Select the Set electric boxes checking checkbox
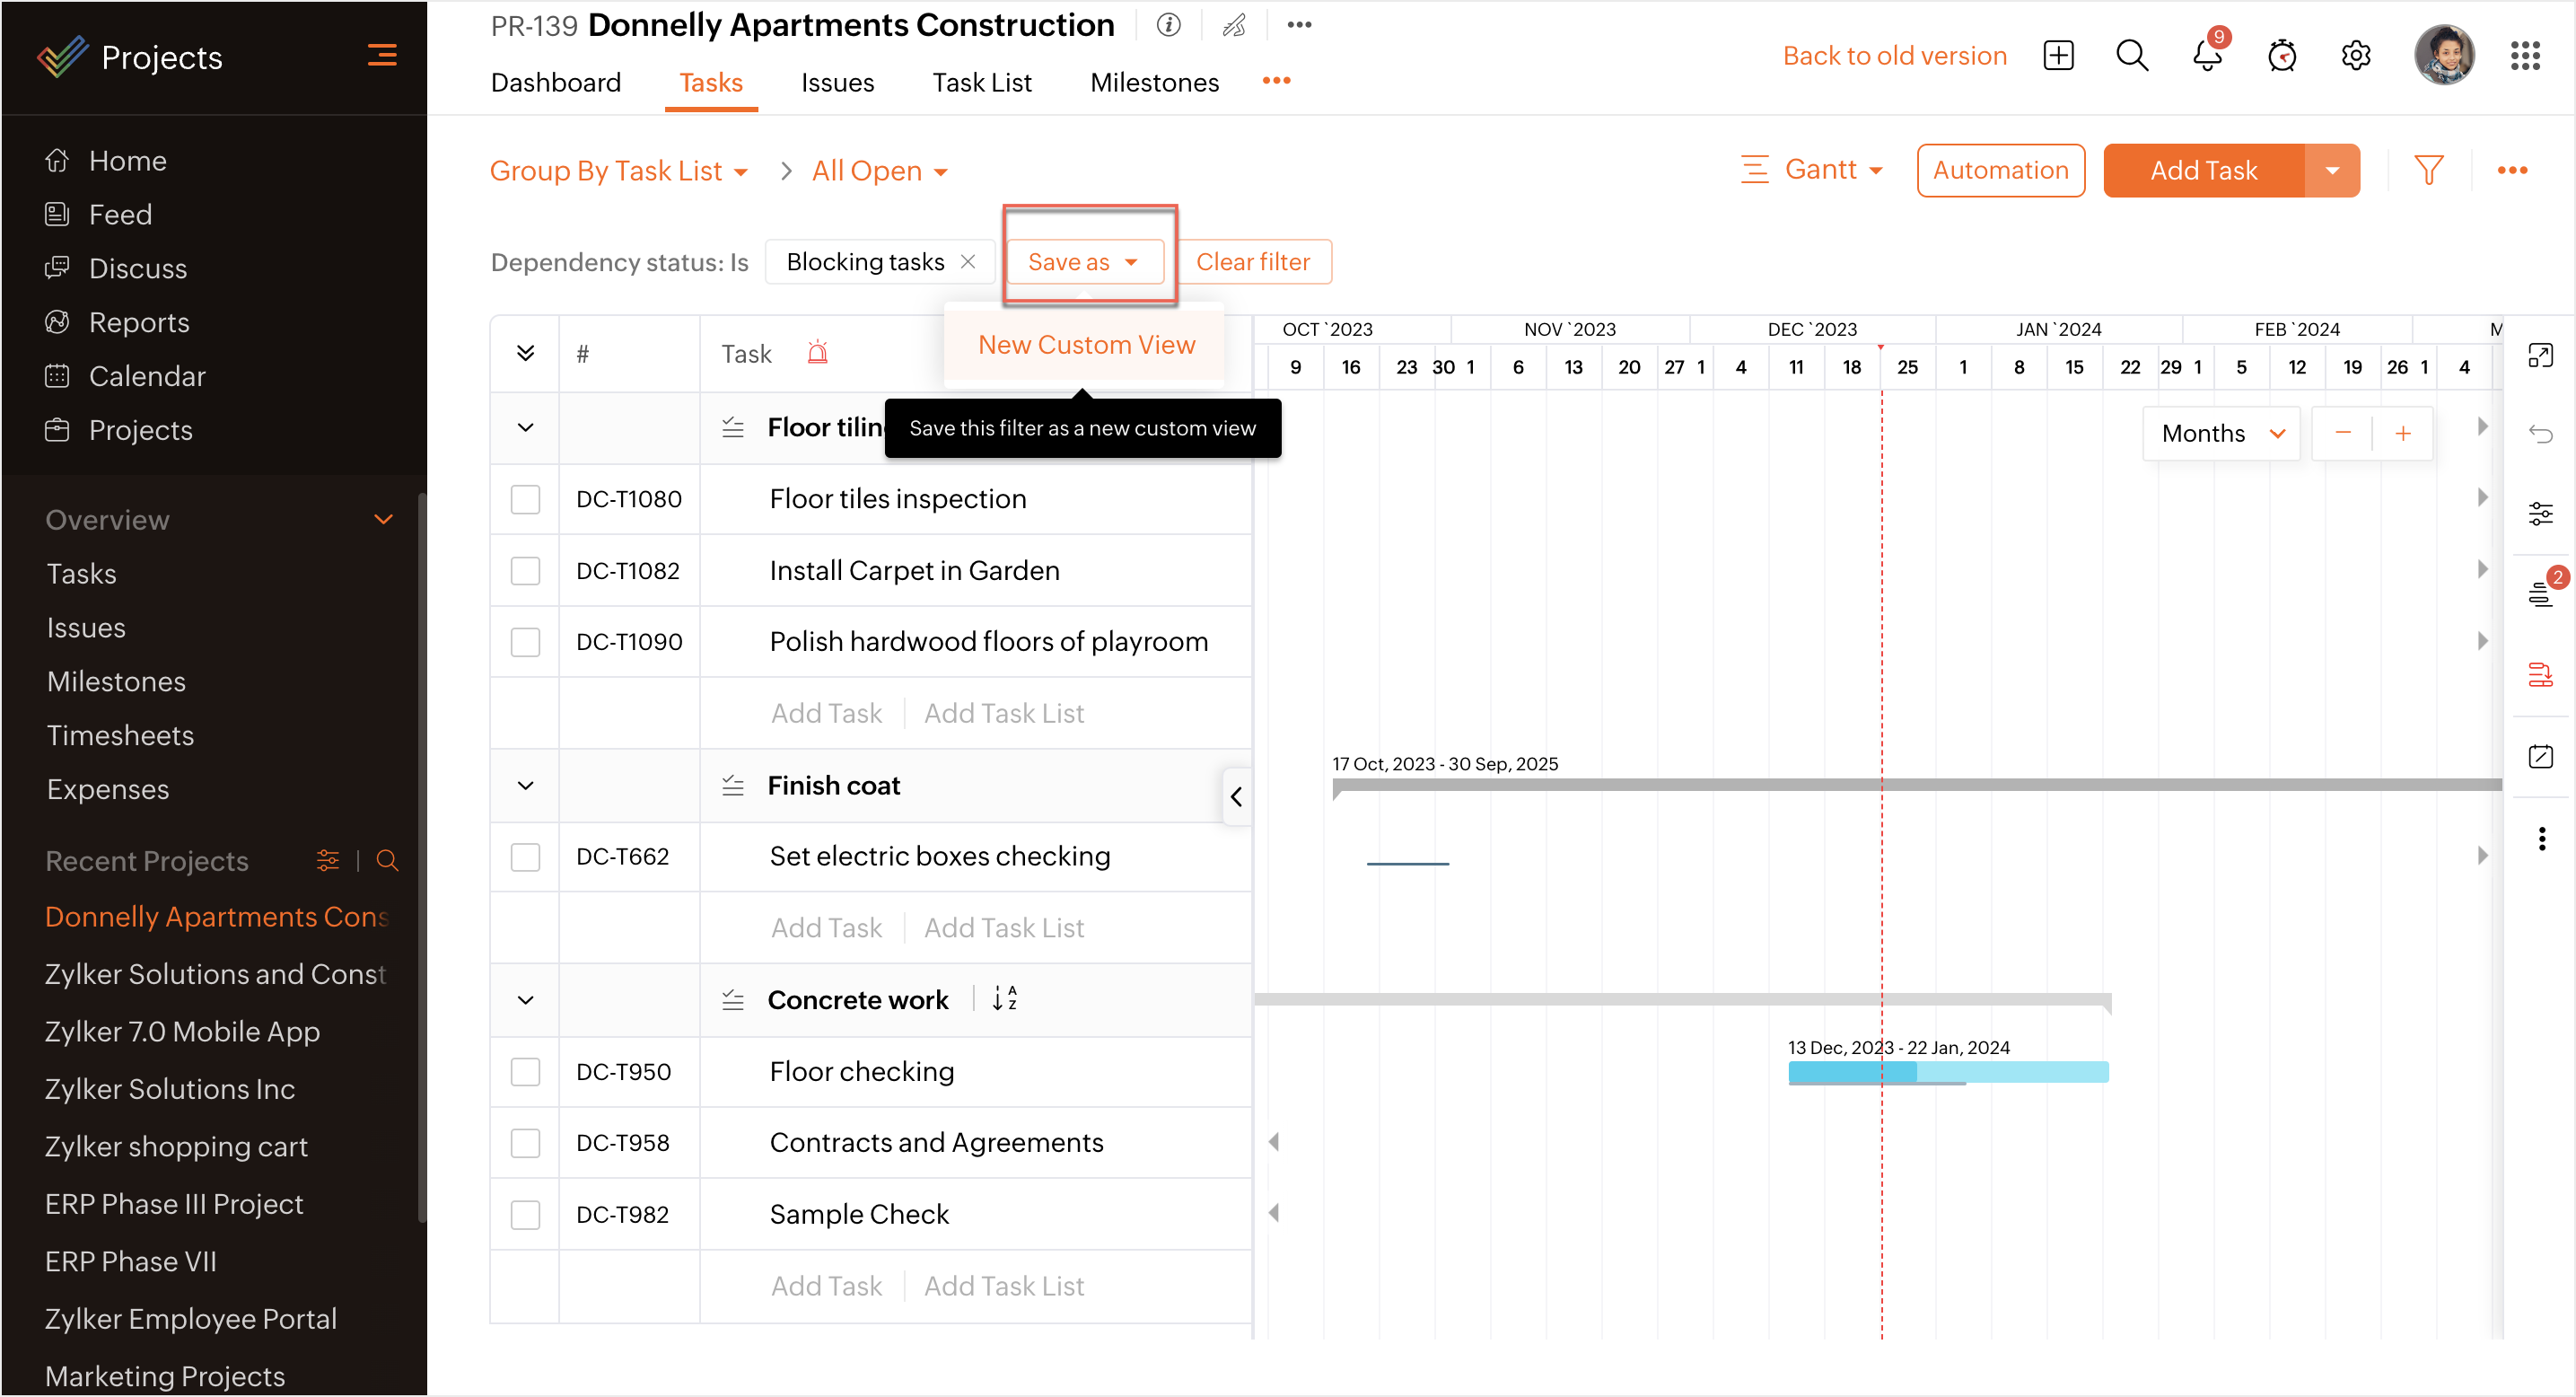Image resolution: width=2576 pixels, height=1397 pixels. tap(525, 857)
